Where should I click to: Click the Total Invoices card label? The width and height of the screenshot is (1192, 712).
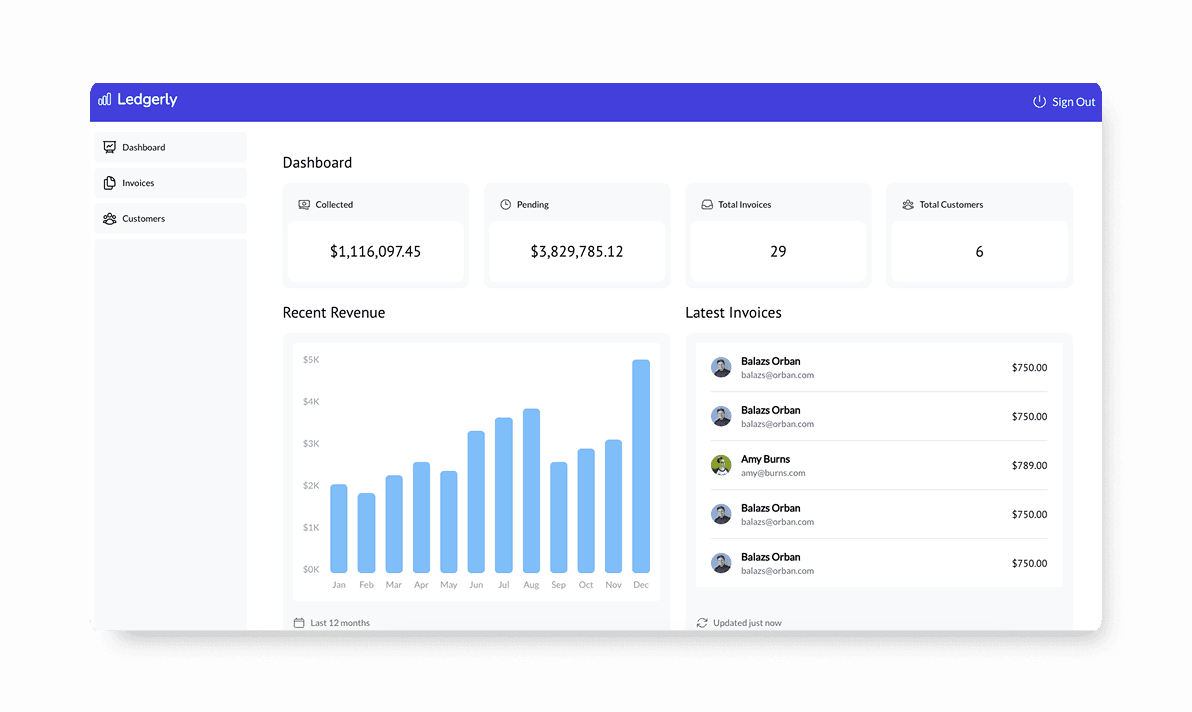[745, 204]
